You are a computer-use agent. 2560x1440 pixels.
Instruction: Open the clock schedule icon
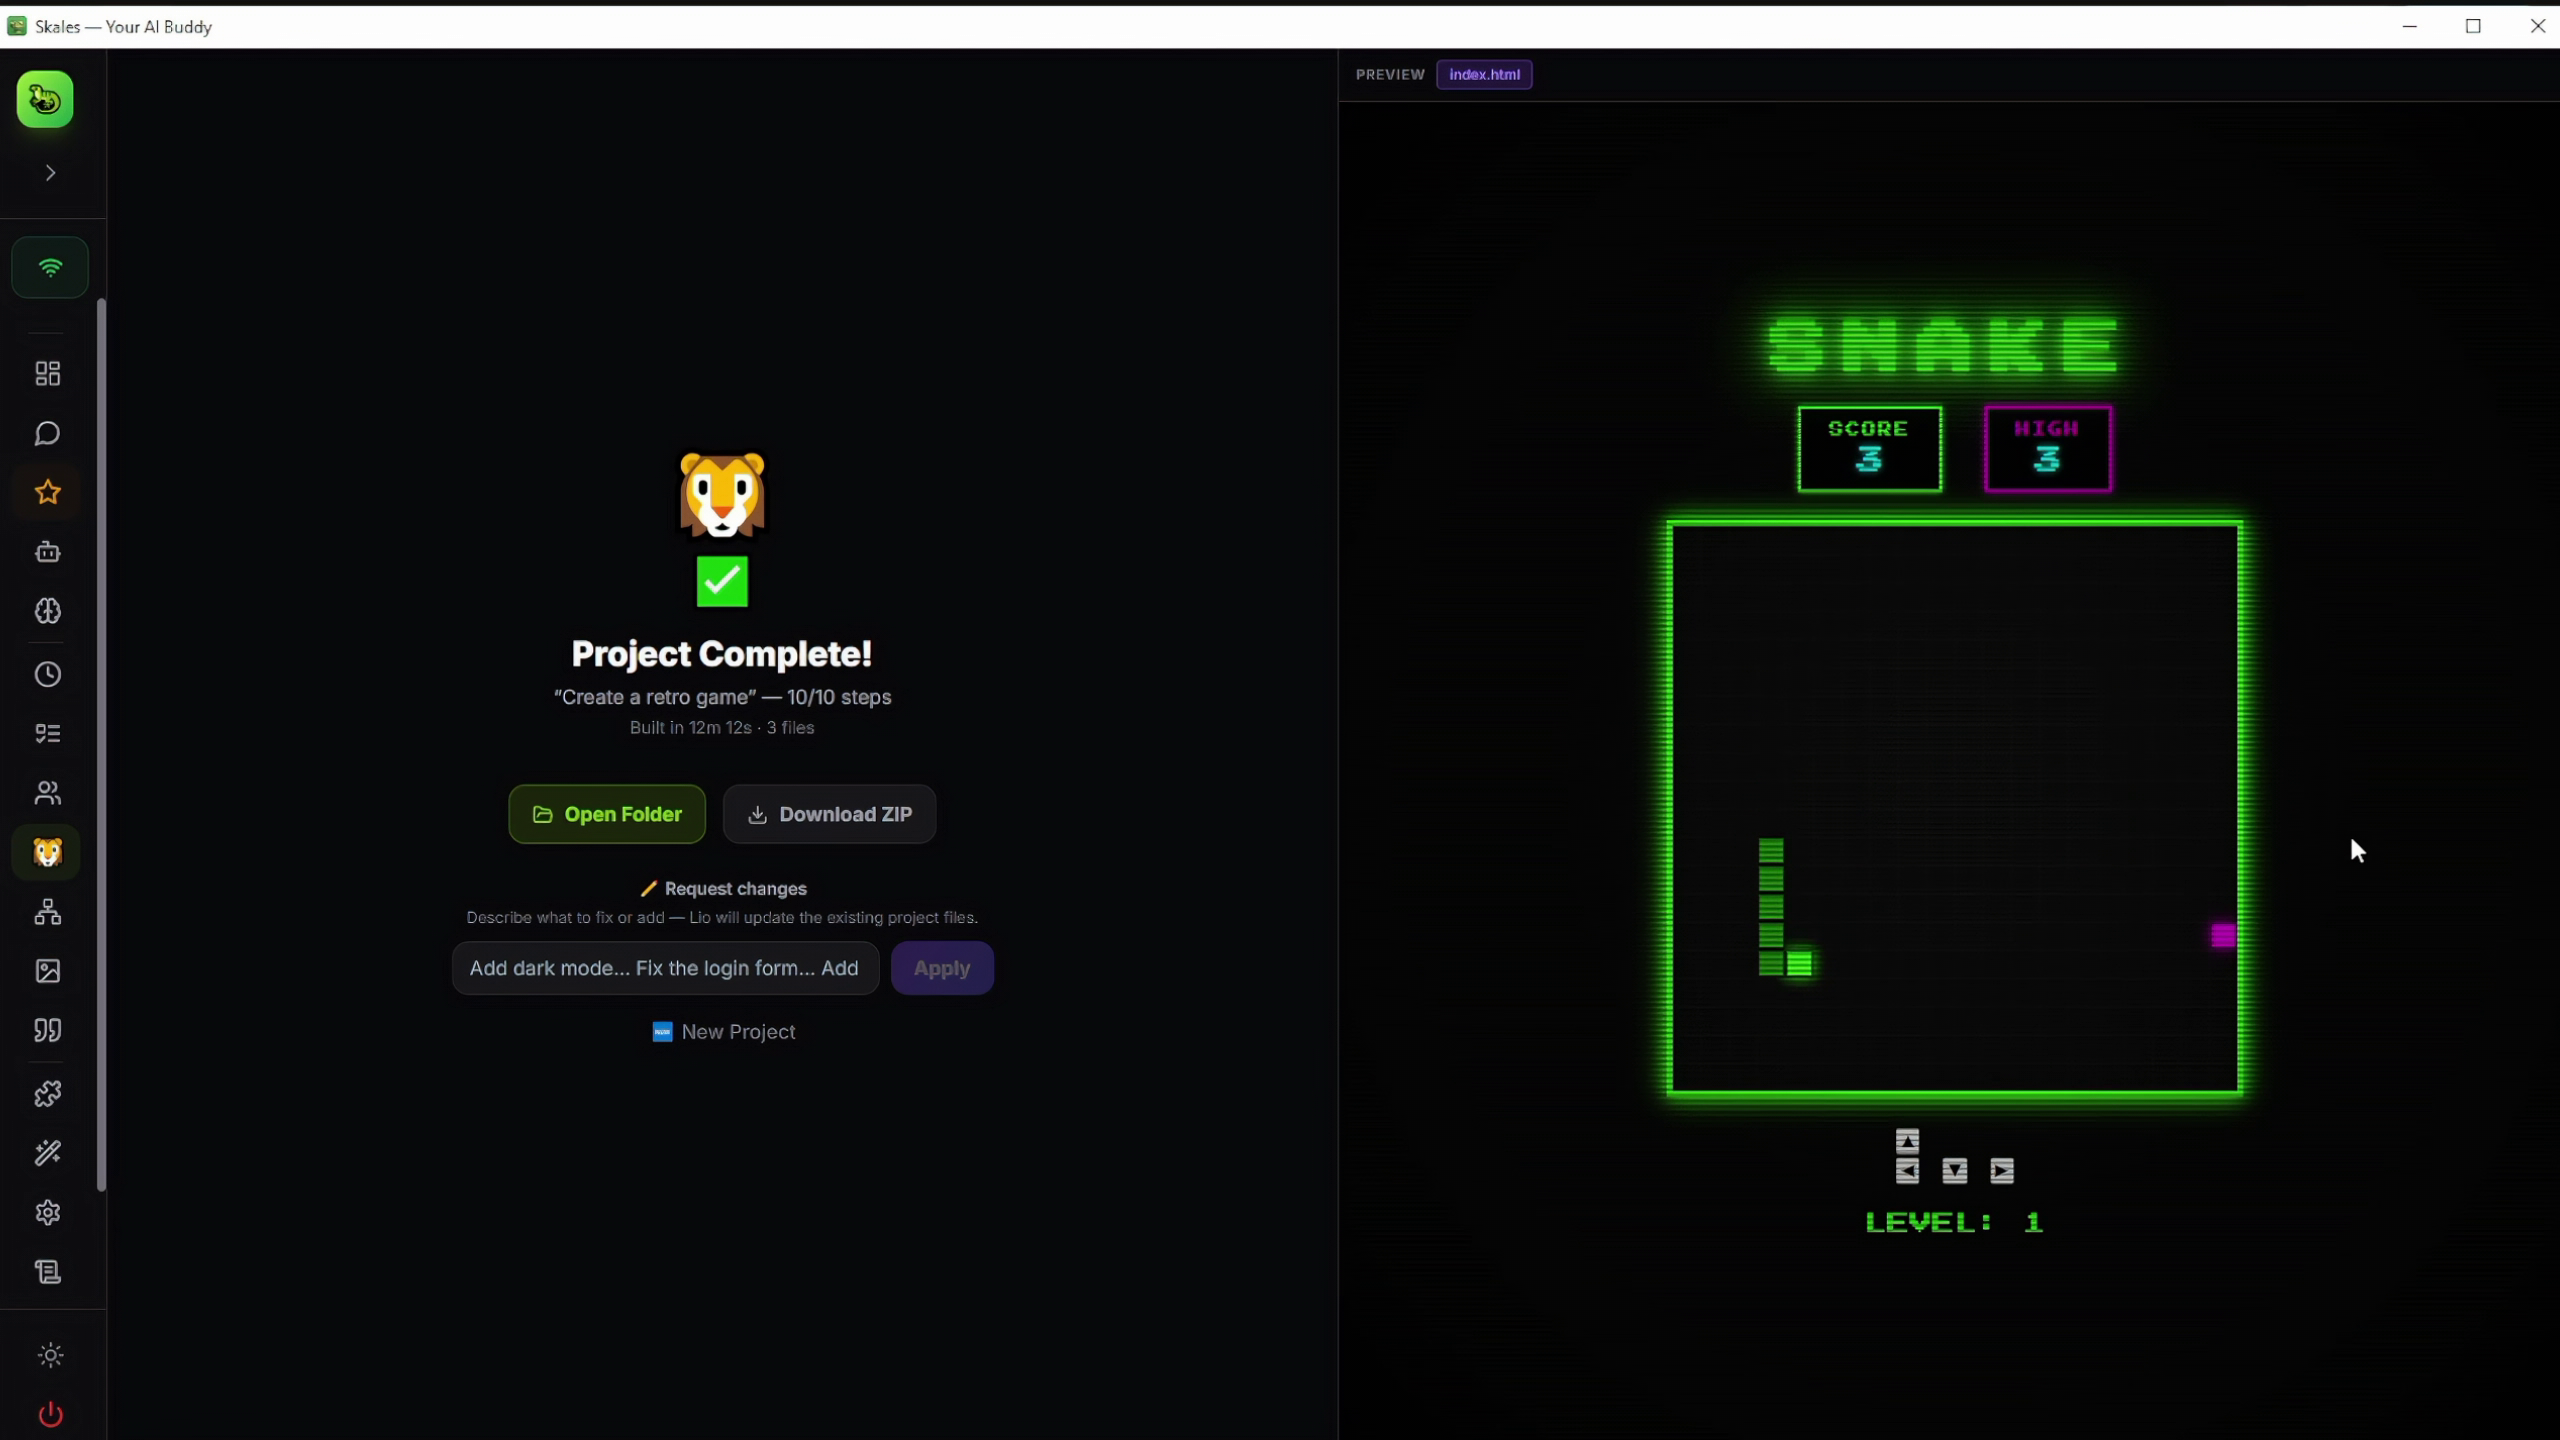47,675
